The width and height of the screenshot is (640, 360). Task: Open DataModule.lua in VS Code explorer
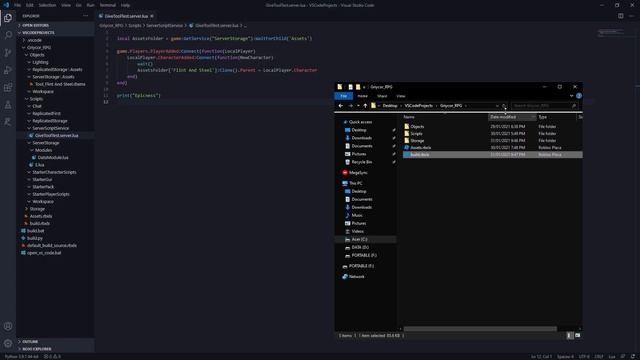click(53, 158)
